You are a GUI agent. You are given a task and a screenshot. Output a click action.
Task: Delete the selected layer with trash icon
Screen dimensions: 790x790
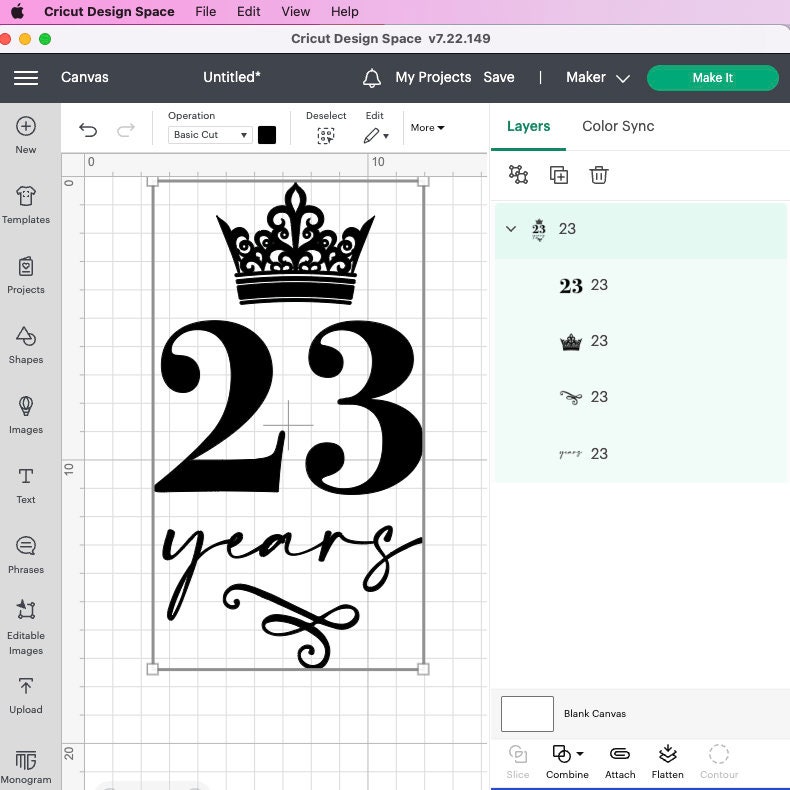coord(599,175)
